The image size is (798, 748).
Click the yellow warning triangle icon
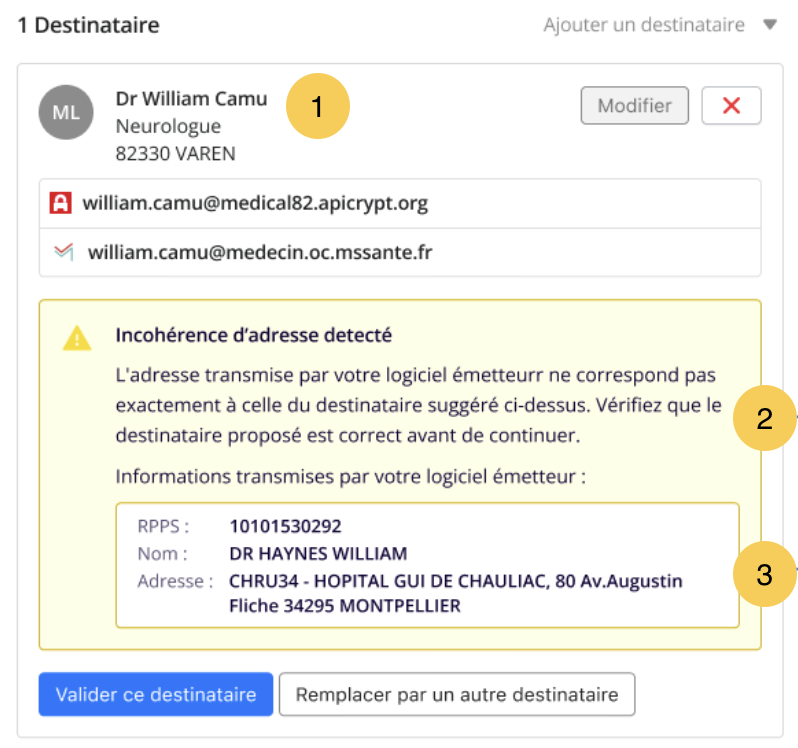pyautogui.click(x=77, y=338)
